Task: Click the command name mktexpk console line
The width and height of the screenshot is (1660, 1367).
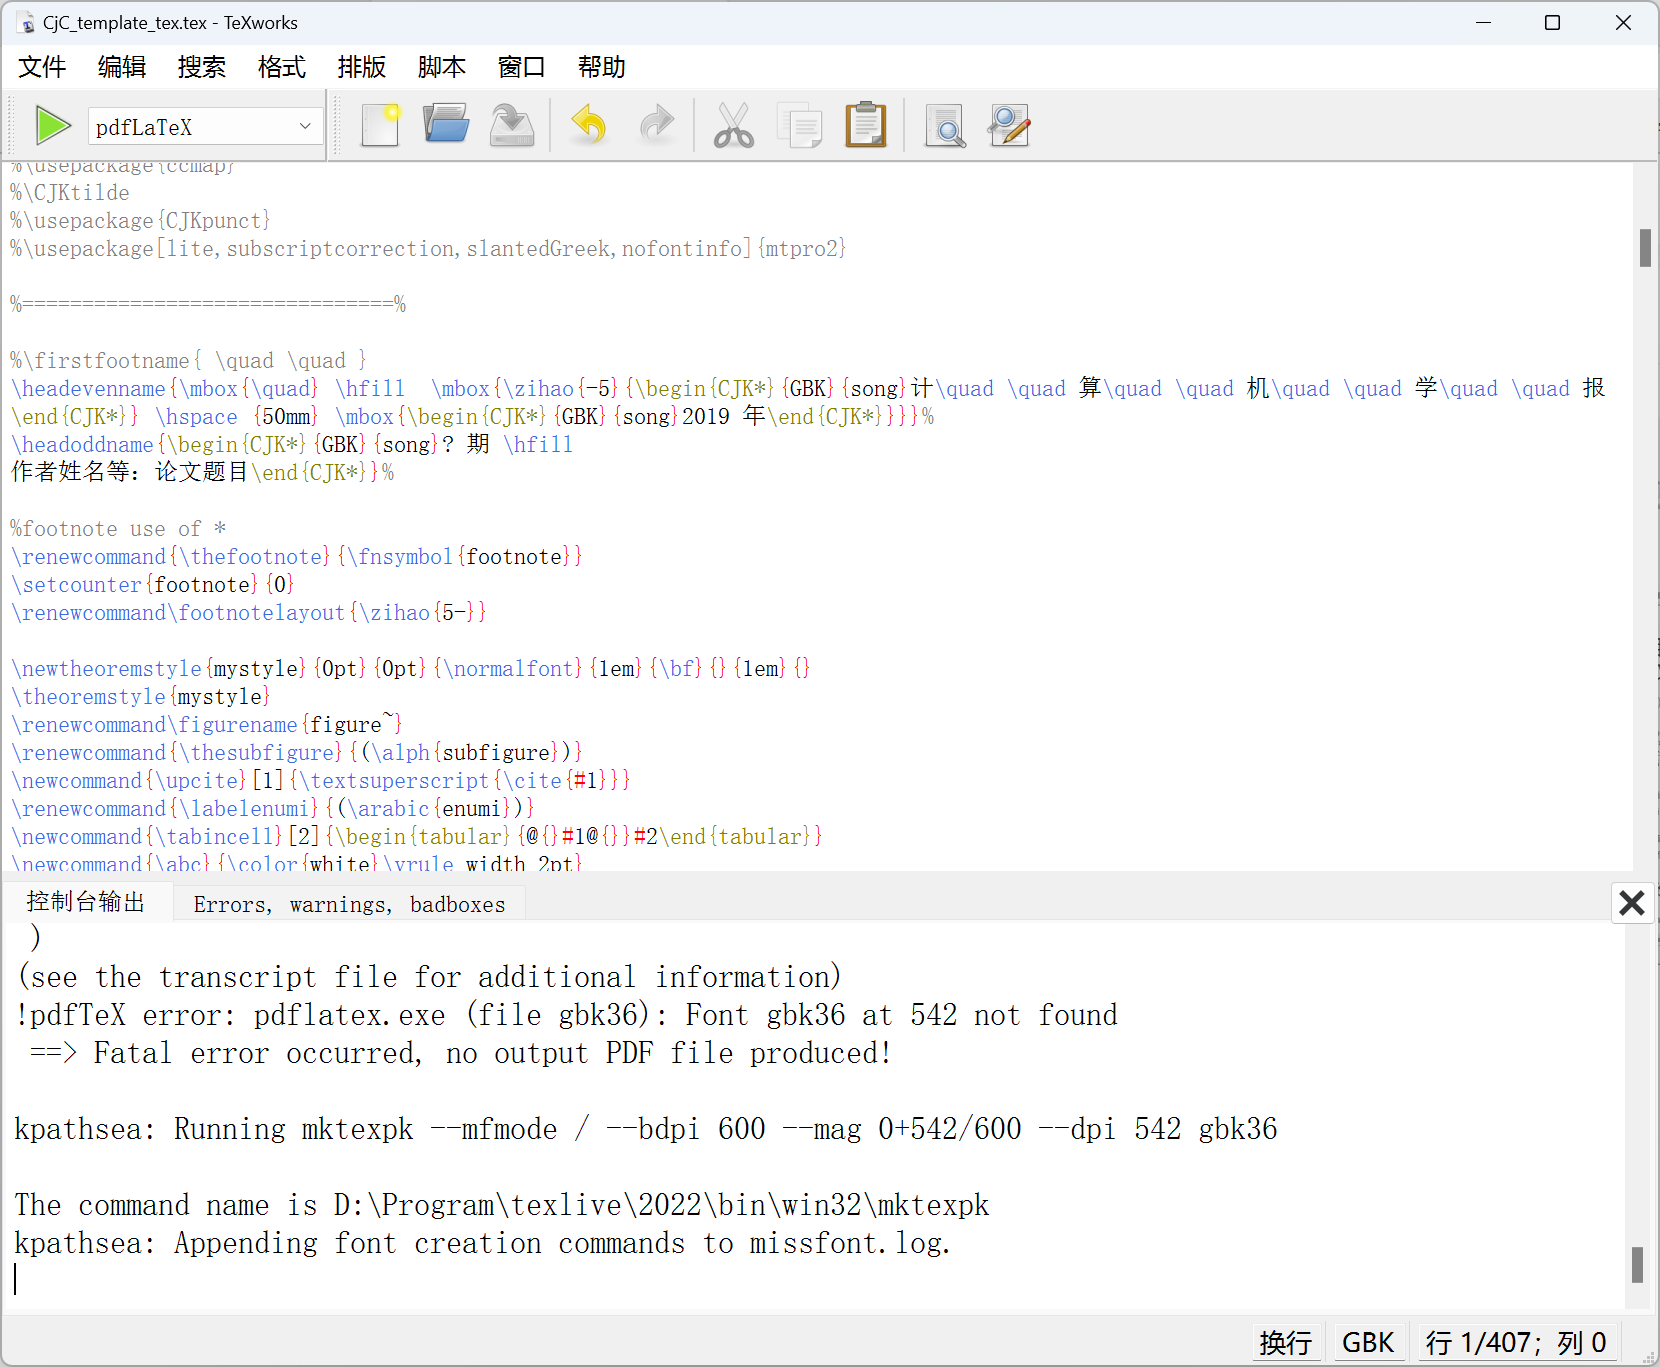Action: click(502, 1205)
